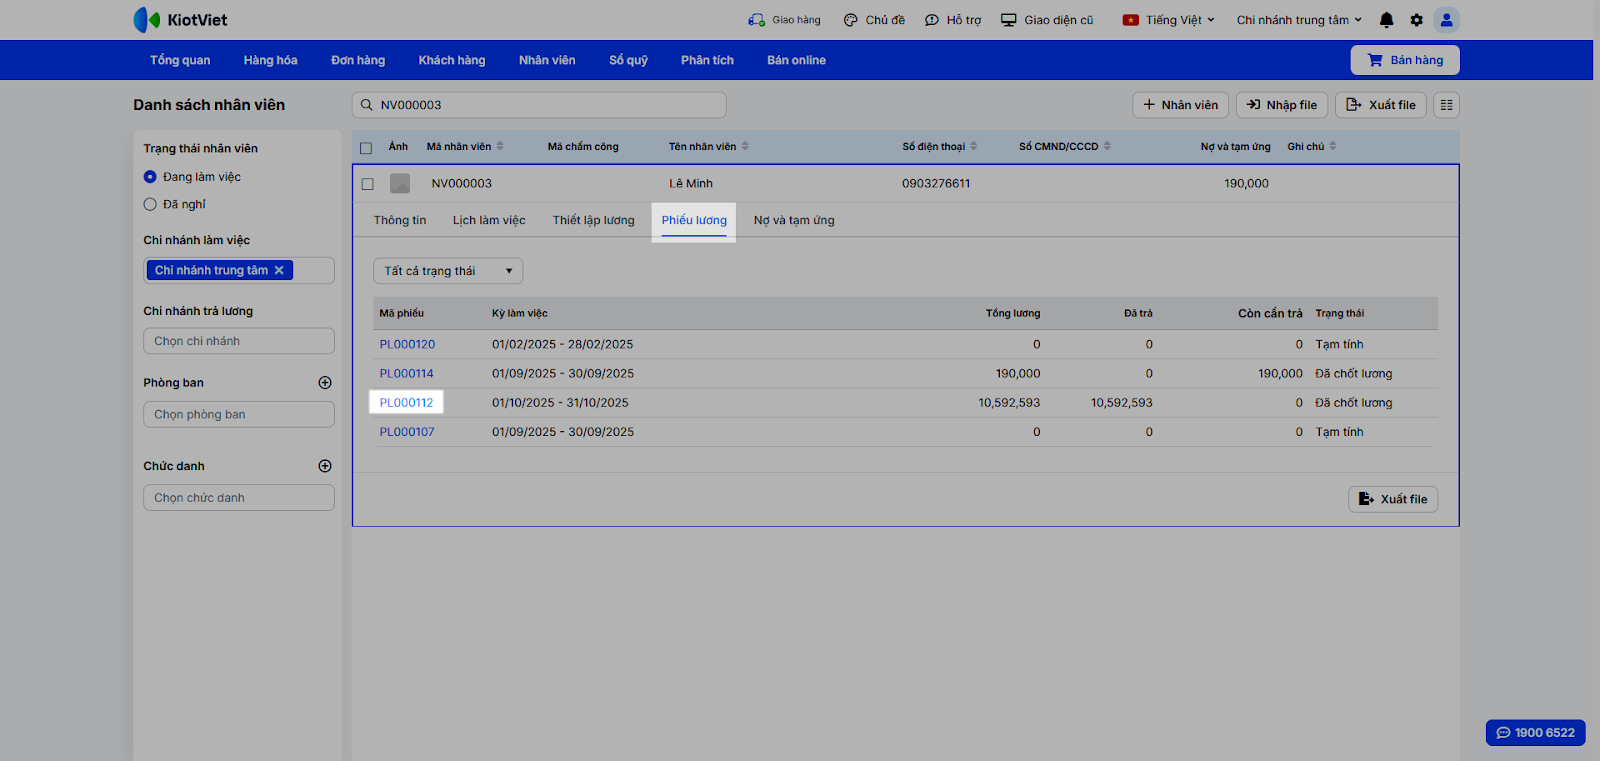Switch to the Thiết lập lương tab
Image resolution: width=1600 pixels, height=761 pixels.
pos(593,220)
